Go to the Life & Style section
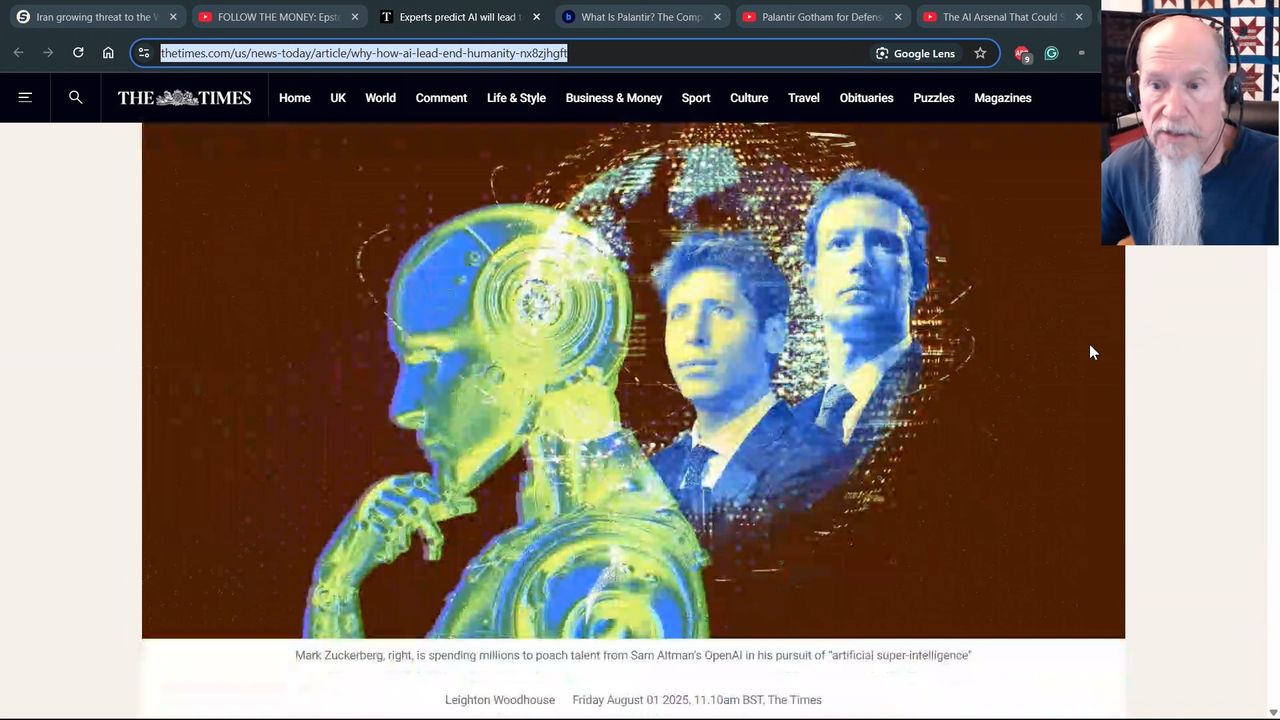1280x720 pixels. click(516, 98)
